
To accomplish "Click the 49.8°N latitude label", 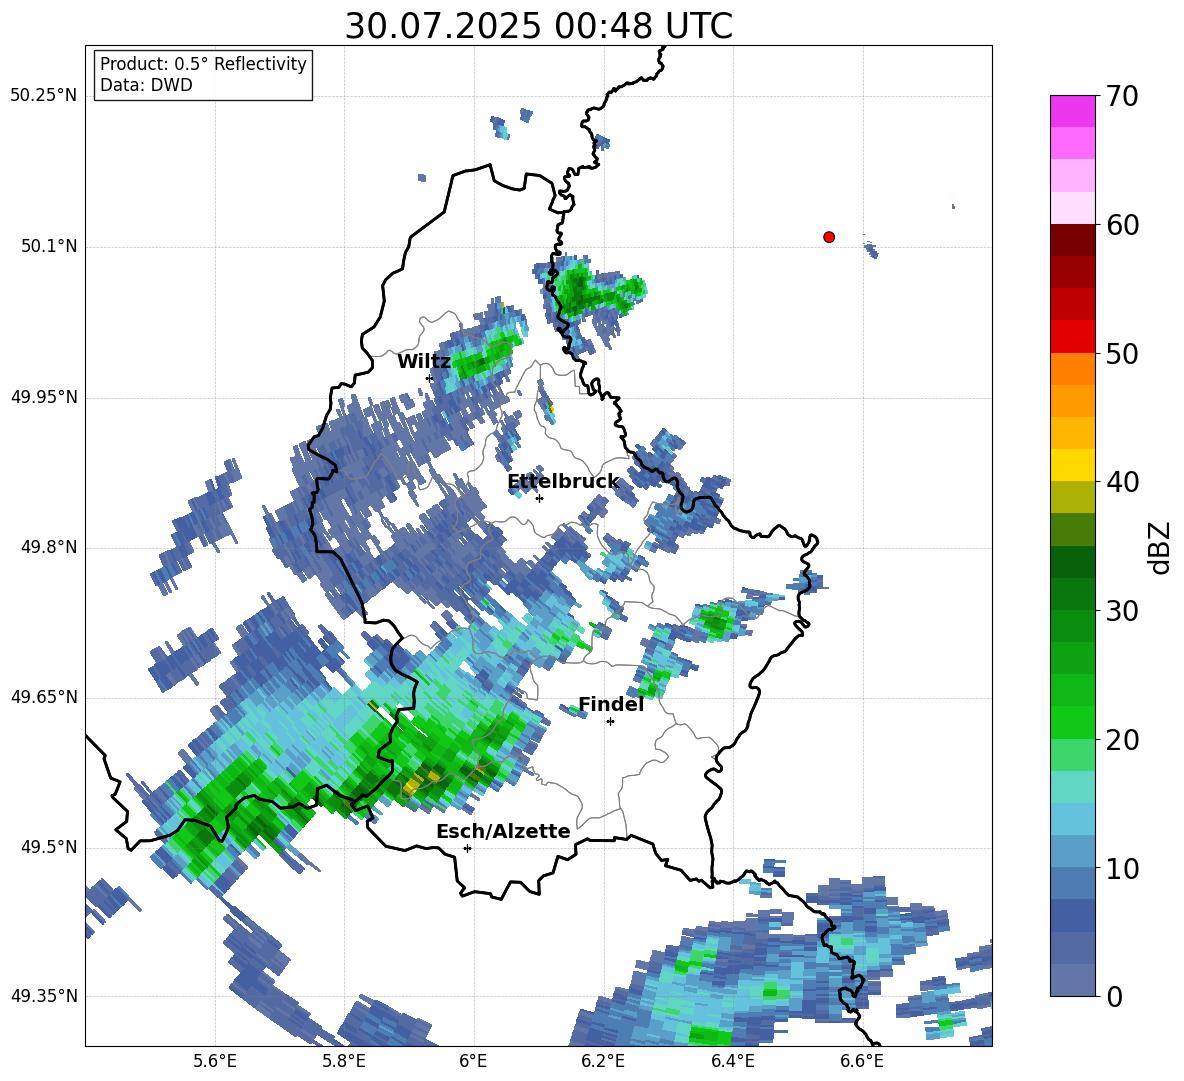I will pos(49,547).
